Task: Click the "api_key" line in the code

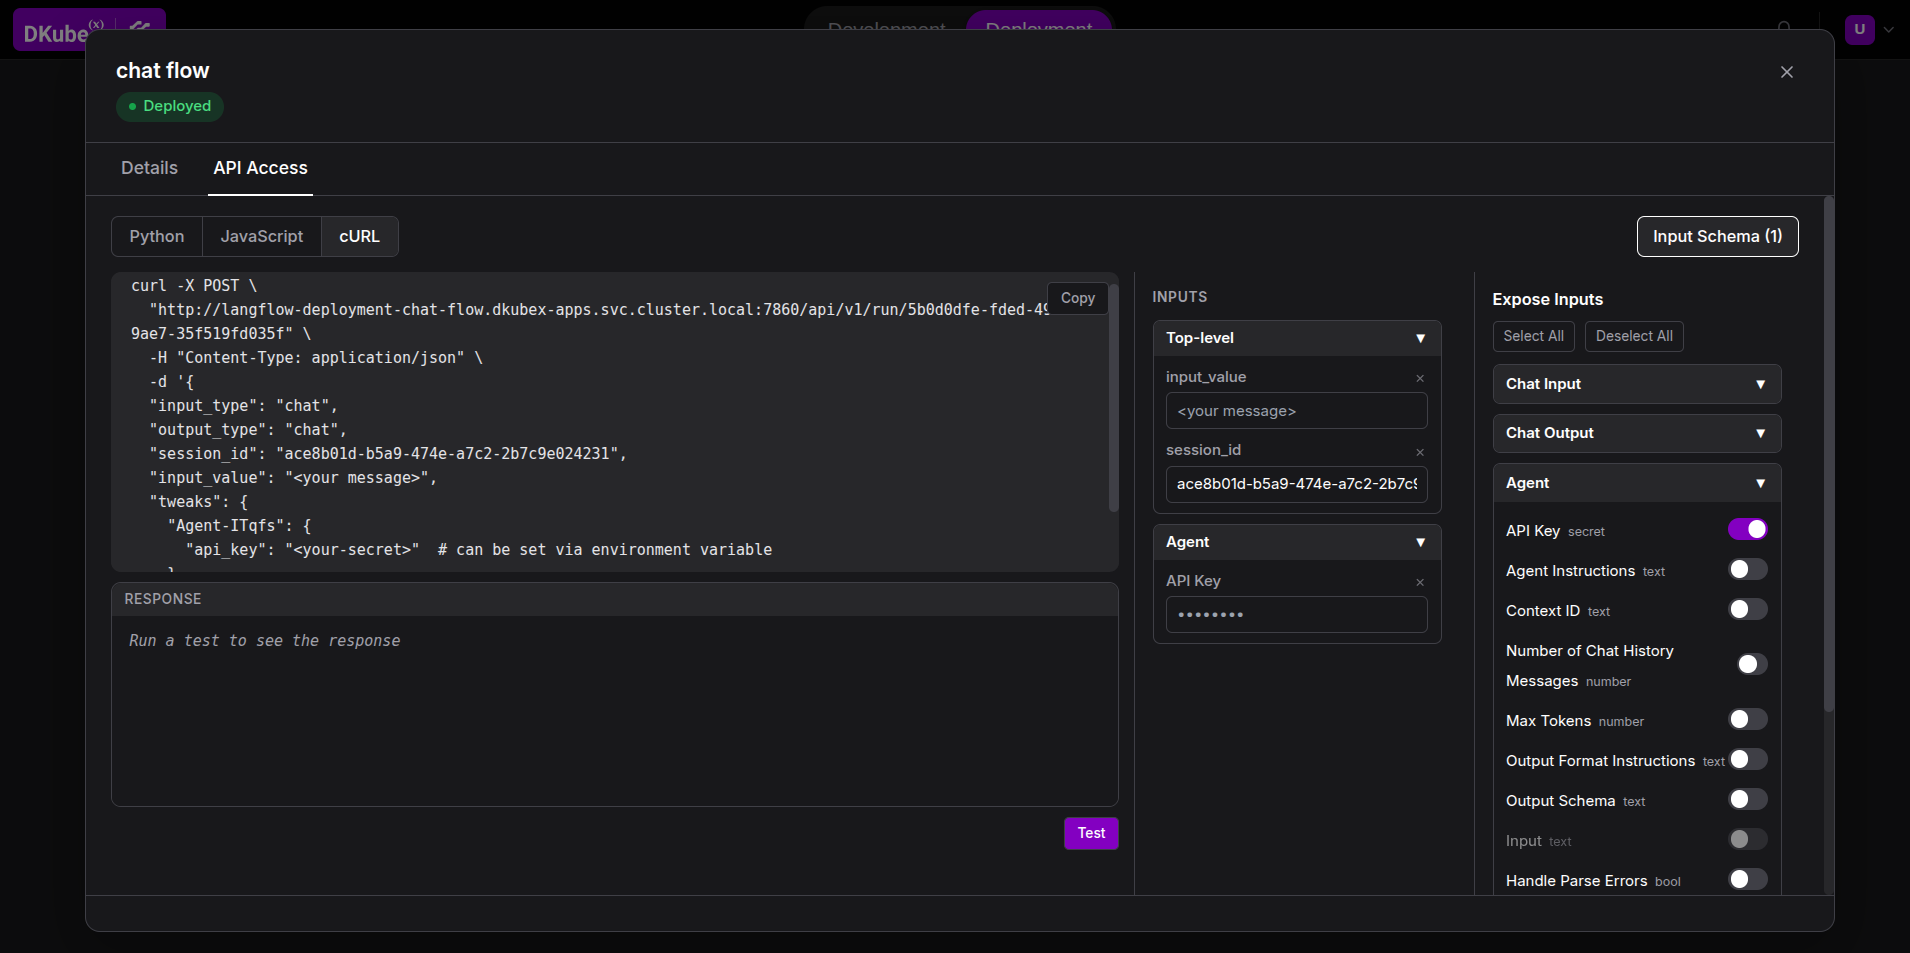Action: tap(478, 550)
